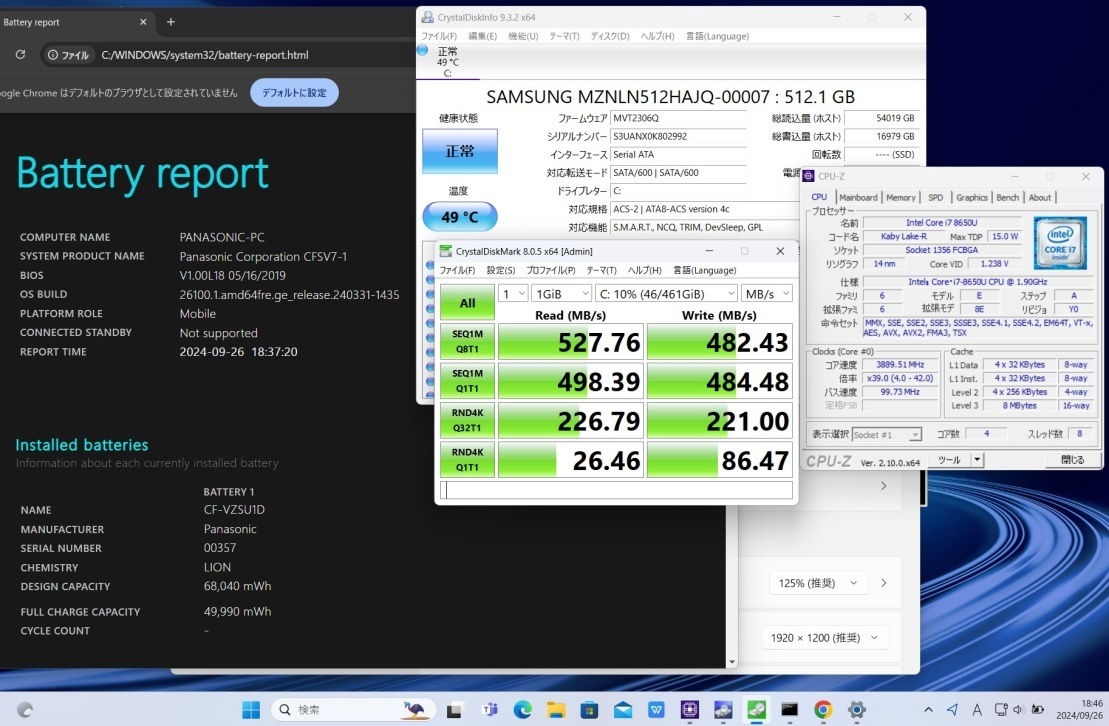Click the Chrome address bar URL
1109x726 pixels.
click(x=205, y=55)
